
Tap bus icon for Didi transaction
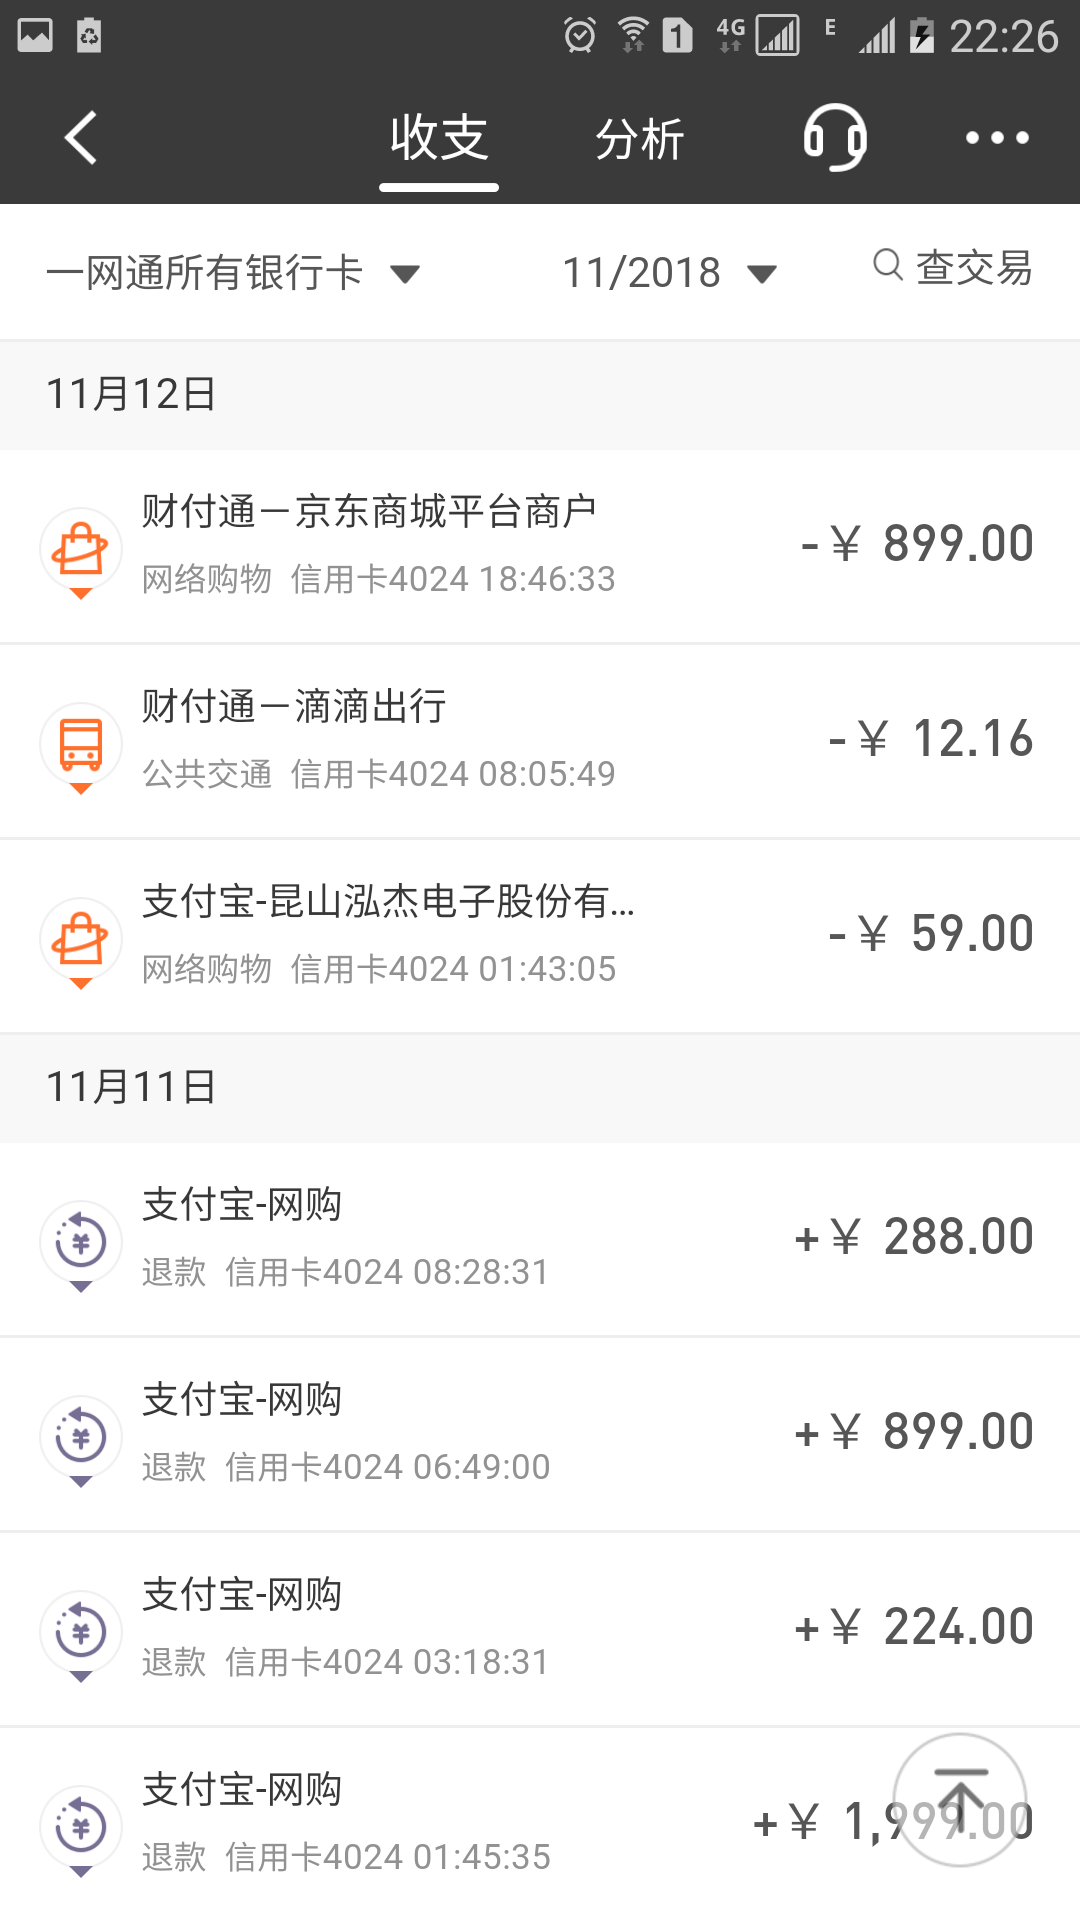coord(81,744)
